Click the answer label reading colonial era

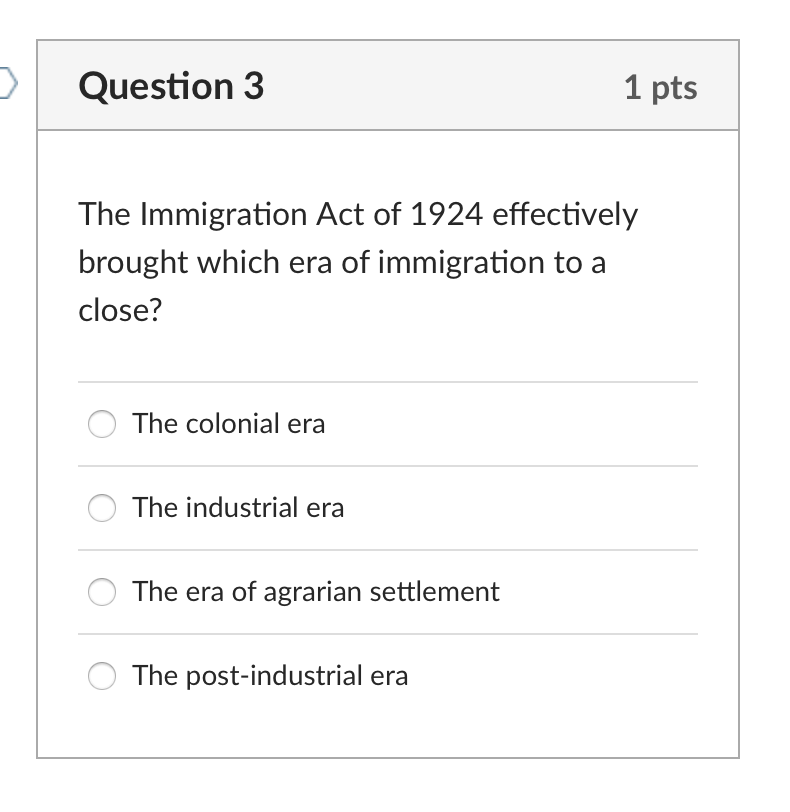point(229,424)
